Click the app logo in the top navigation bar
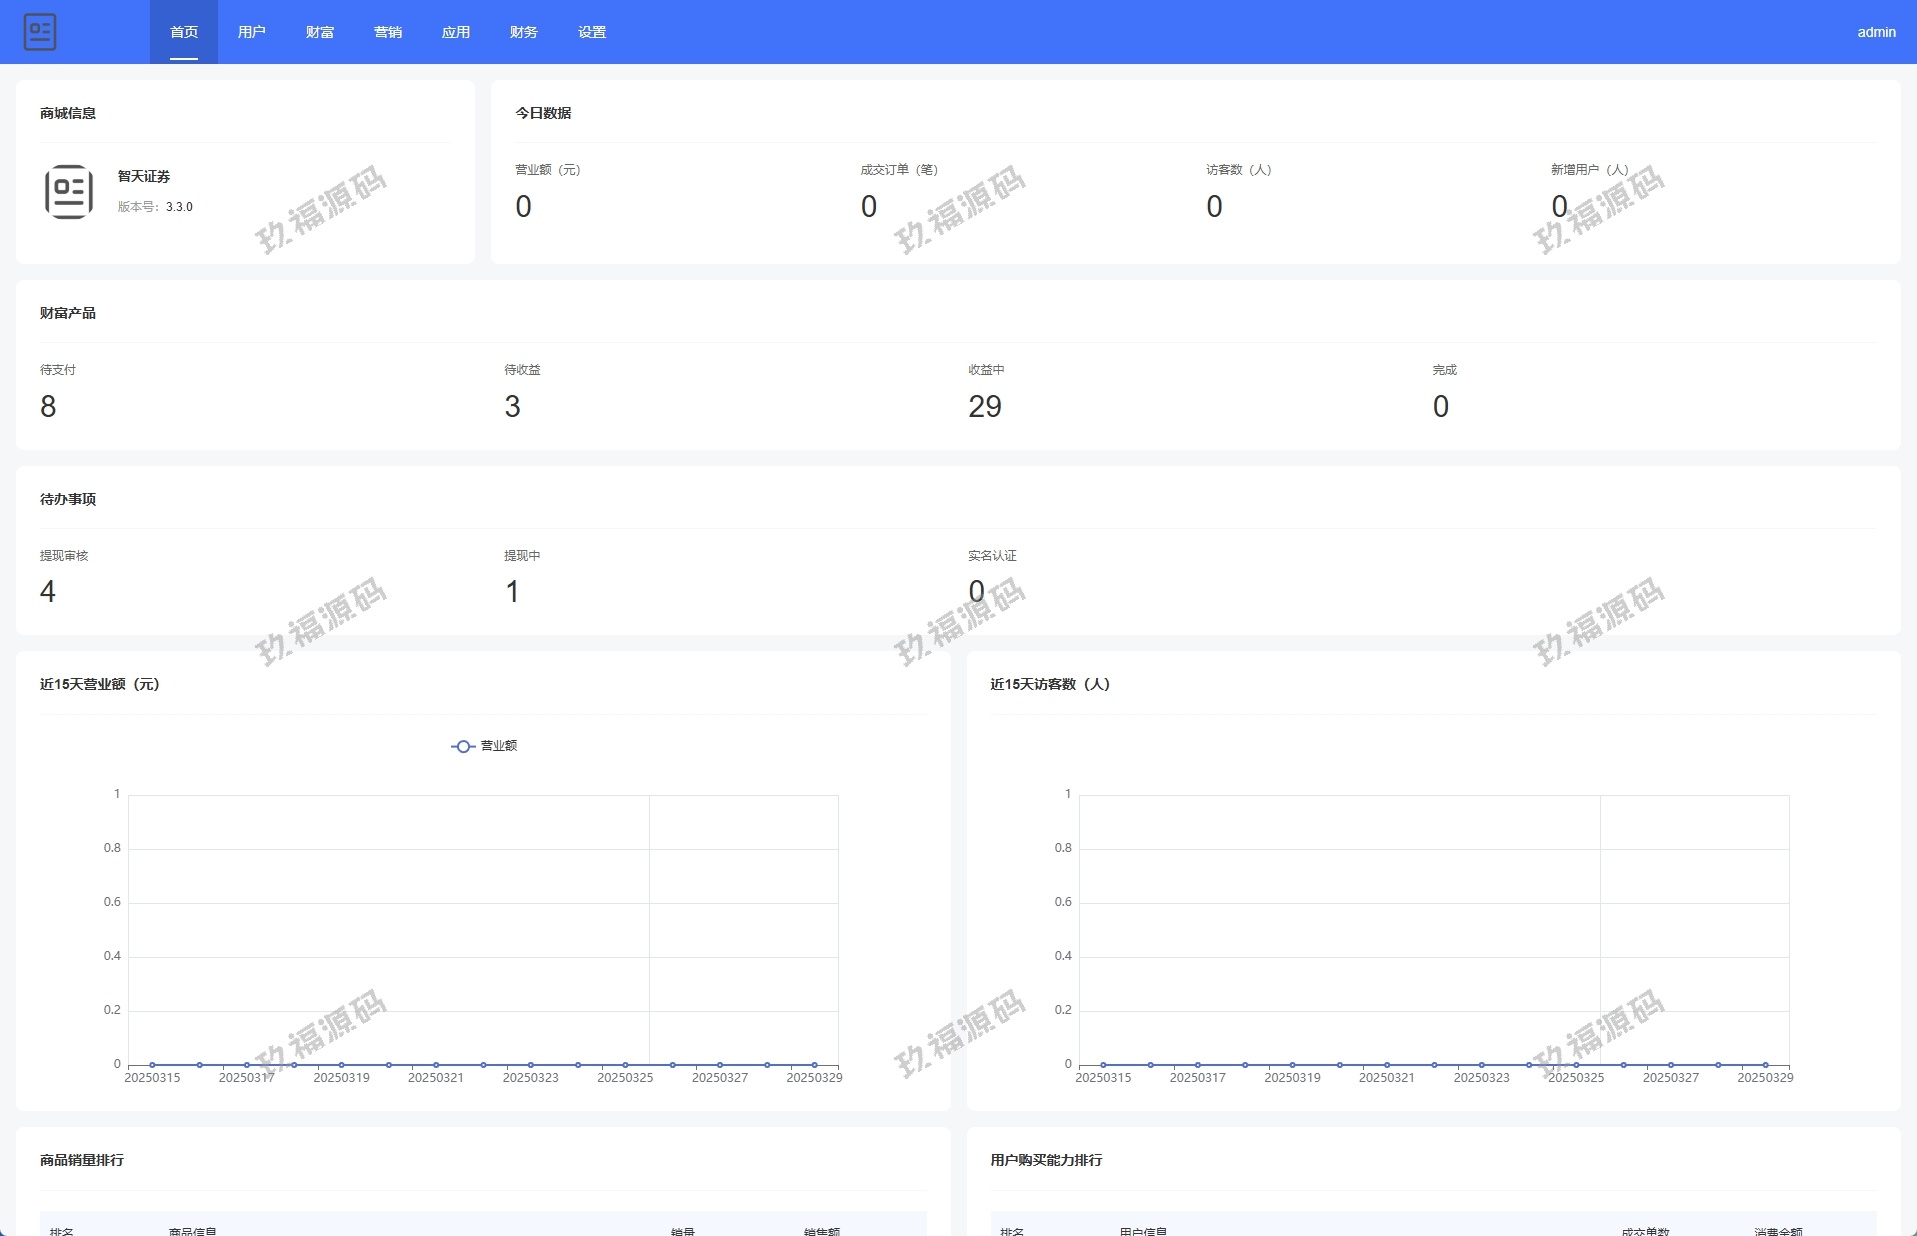 pyautogui.click(x=40, y=32)
